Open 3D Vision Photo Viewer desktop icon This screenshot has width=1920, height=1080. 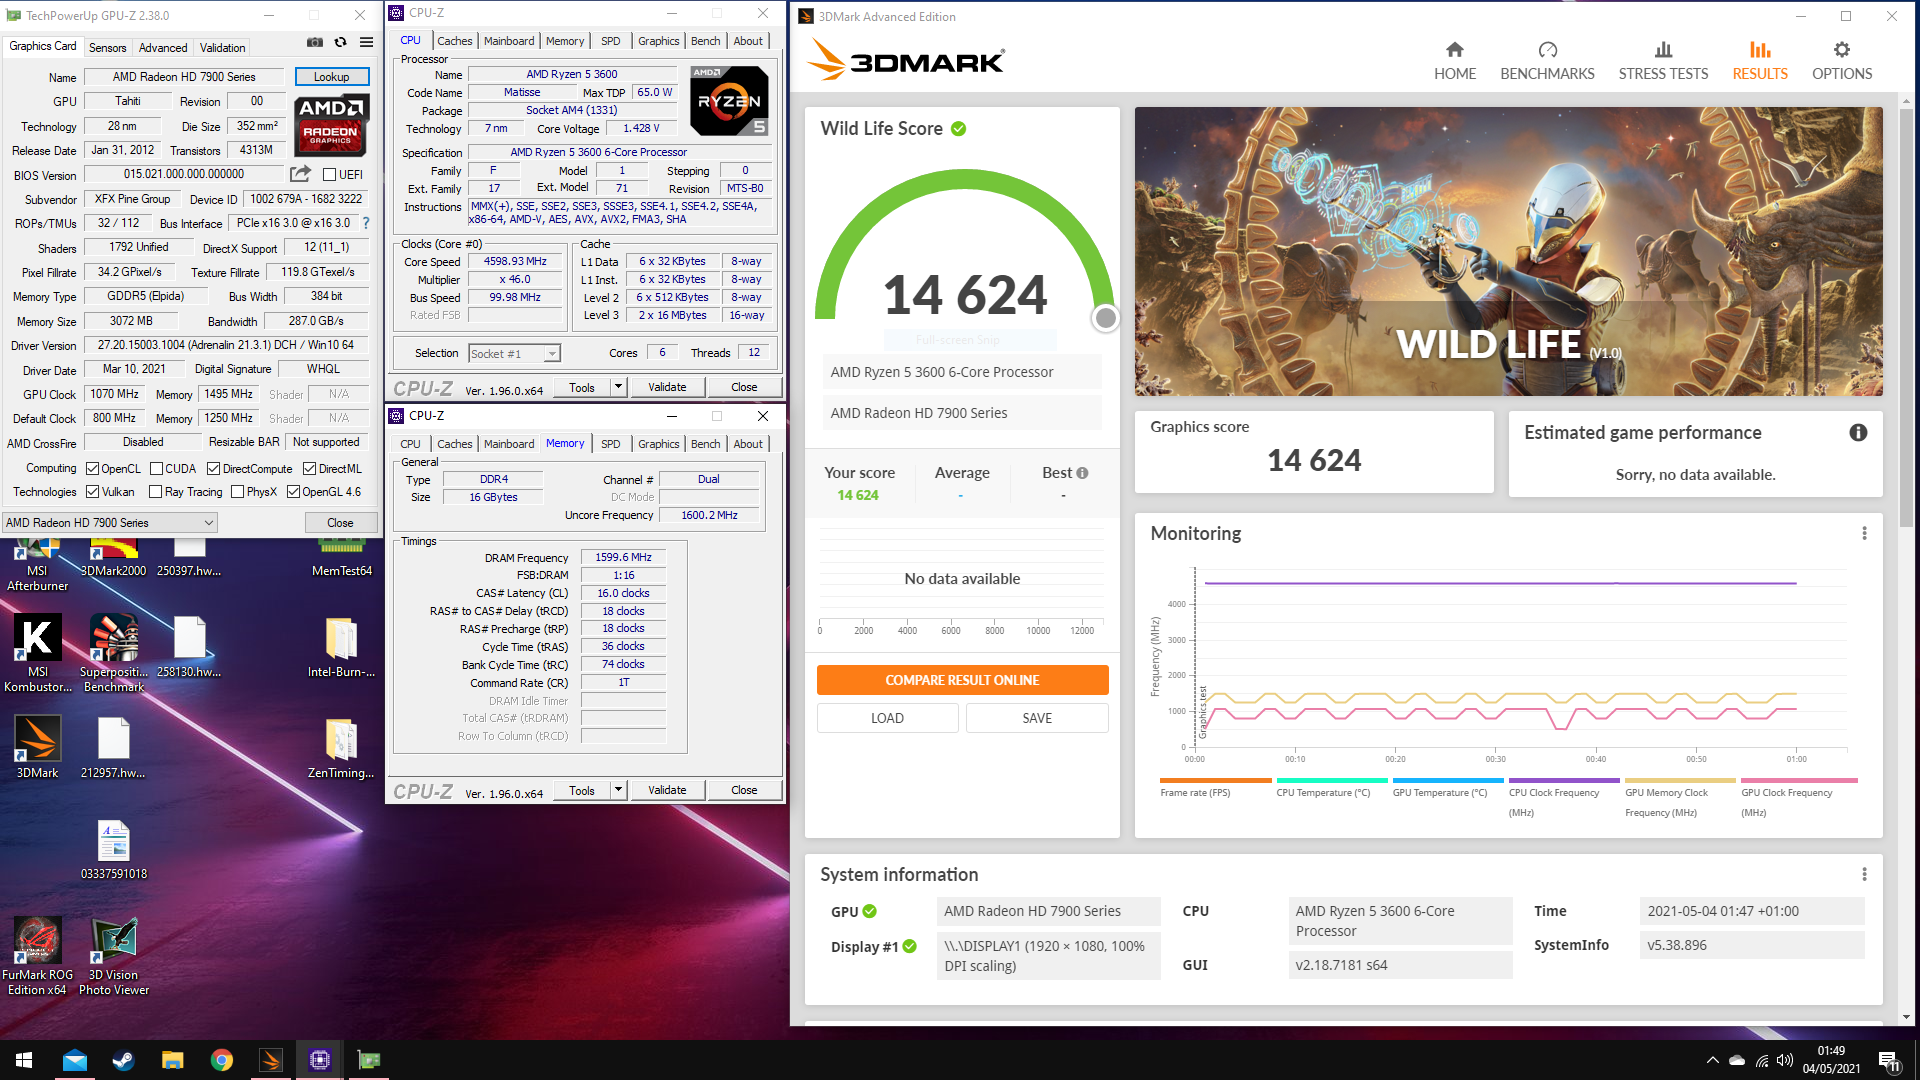click(114, 956)
